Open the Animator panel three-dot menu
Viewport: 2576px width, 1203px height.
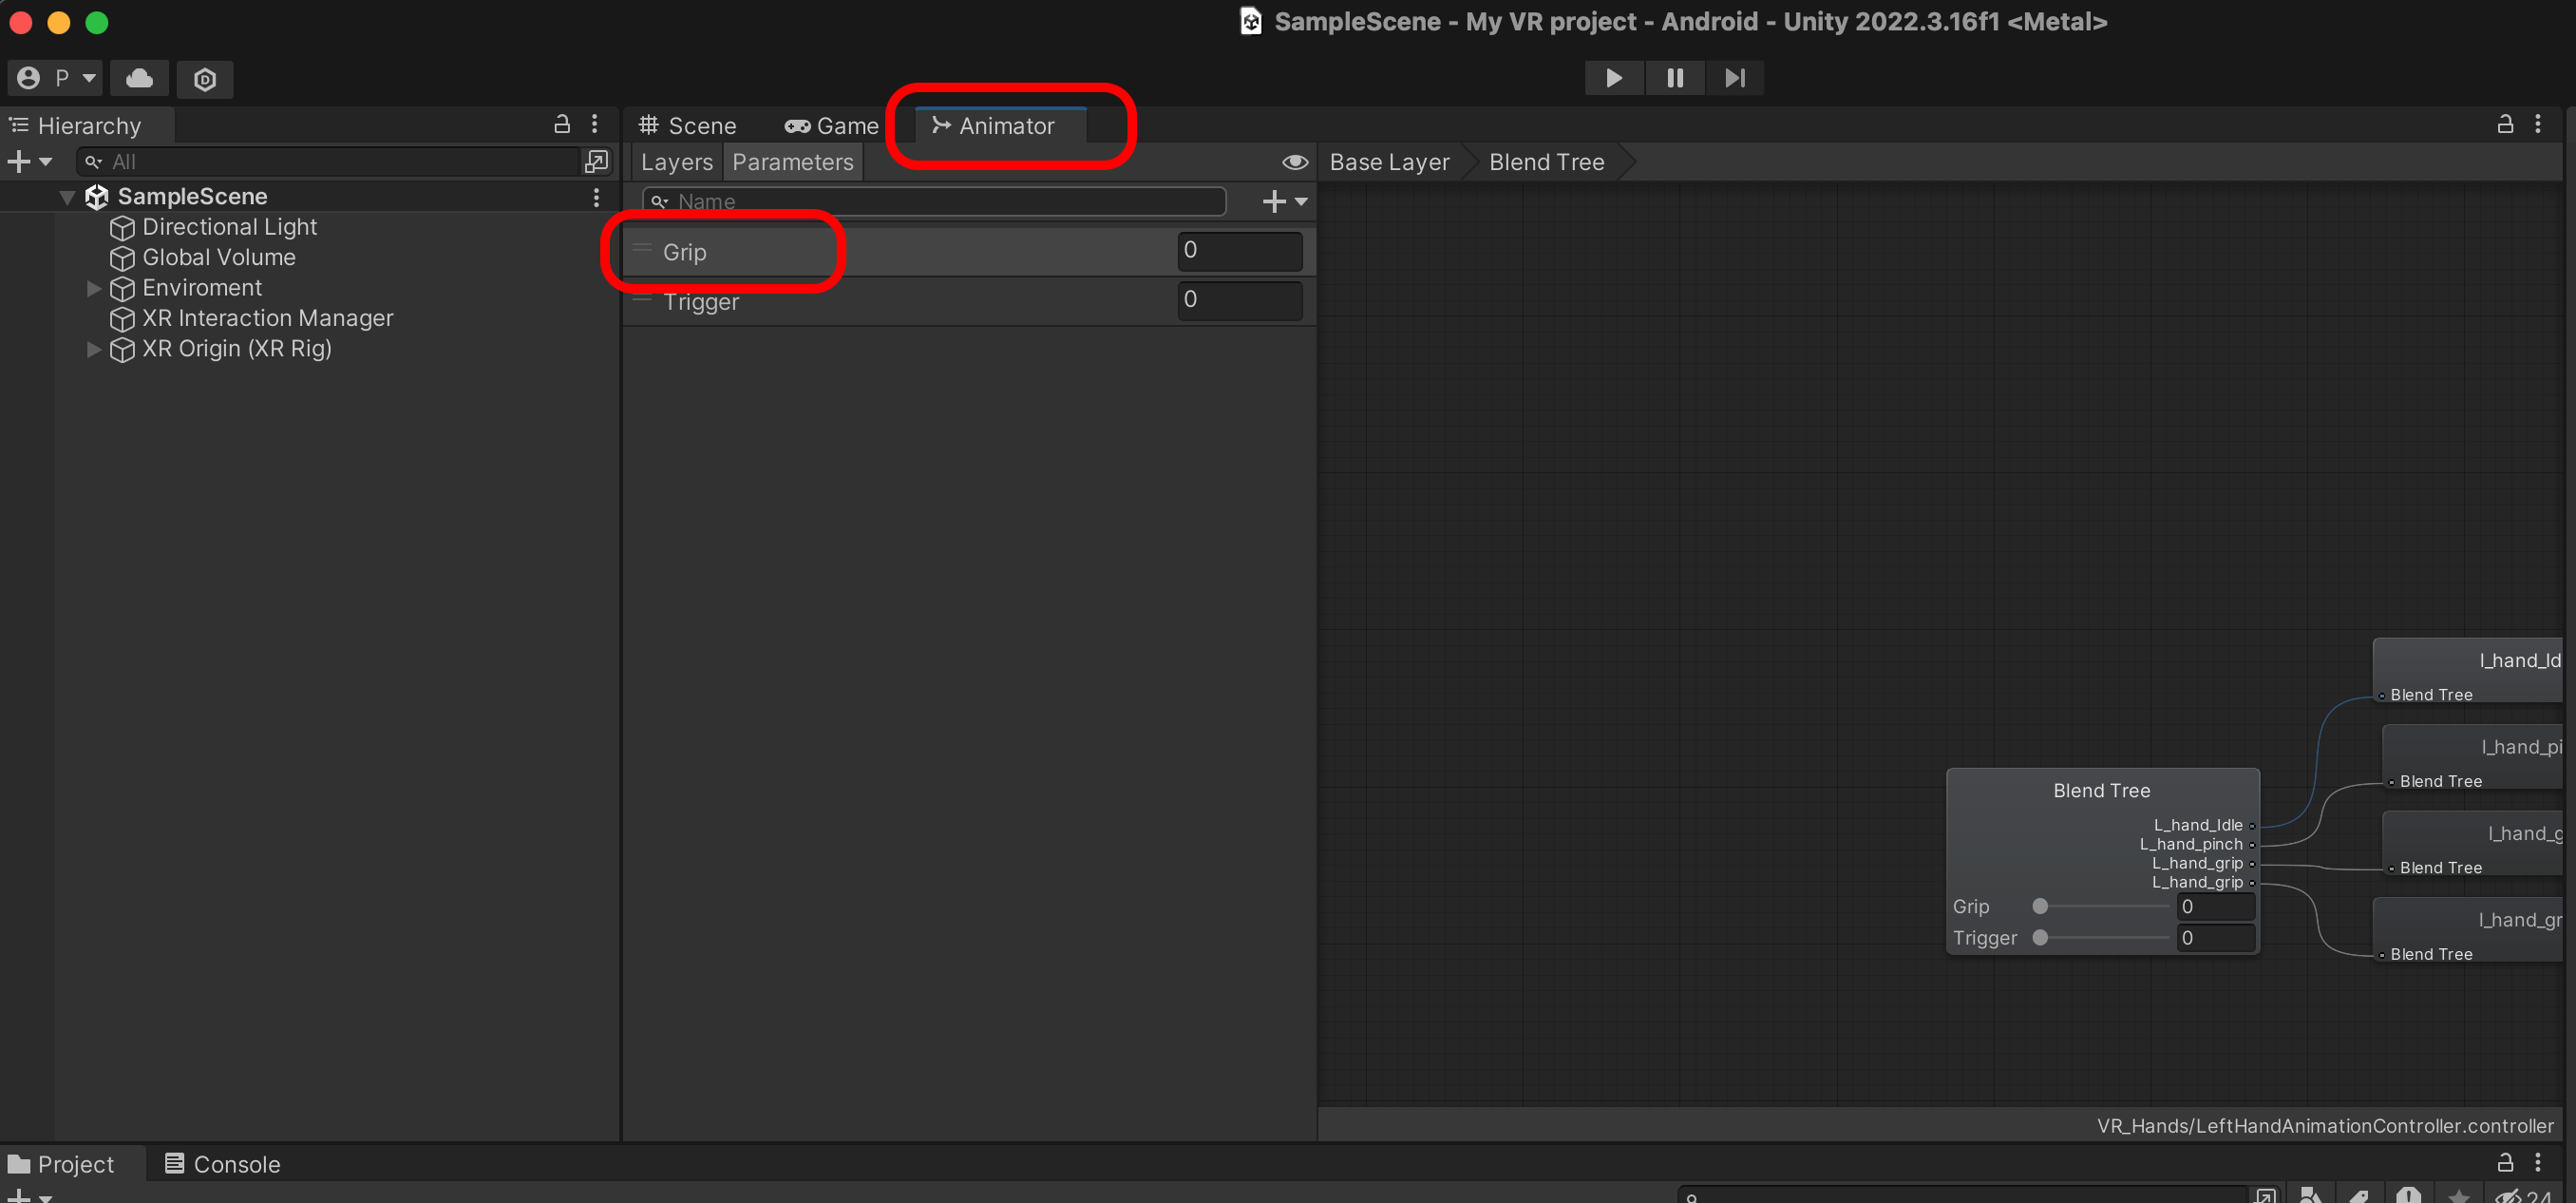point(2537,124)
